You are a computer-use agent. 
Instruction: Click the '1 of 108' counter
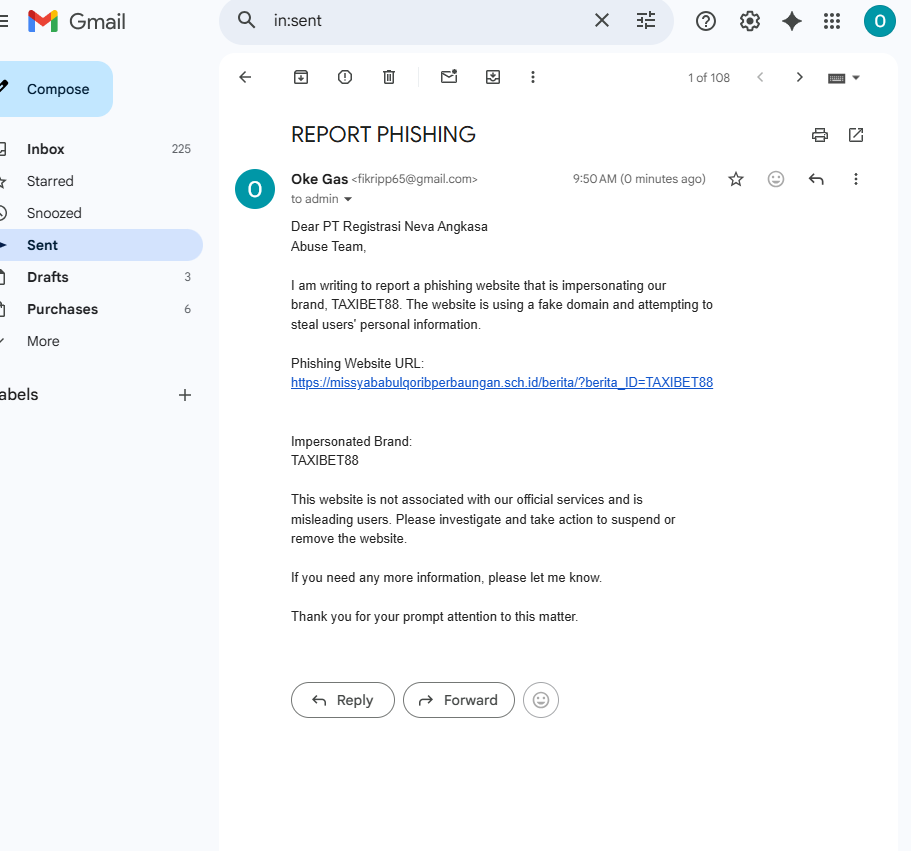pos(709,78)
